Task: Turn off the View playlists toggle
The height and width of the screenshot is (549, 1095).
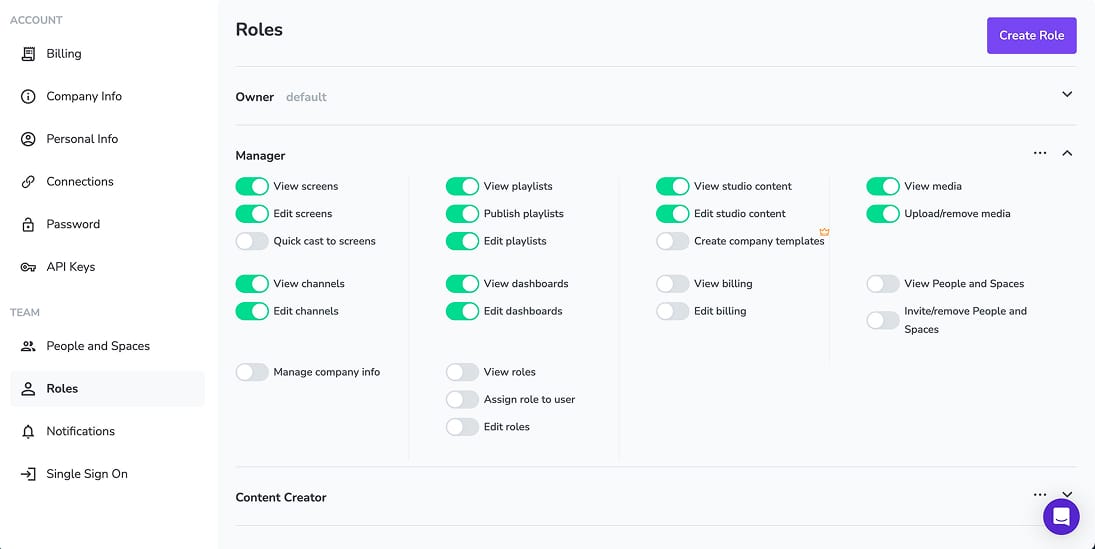Action: [x=462, y=186]
